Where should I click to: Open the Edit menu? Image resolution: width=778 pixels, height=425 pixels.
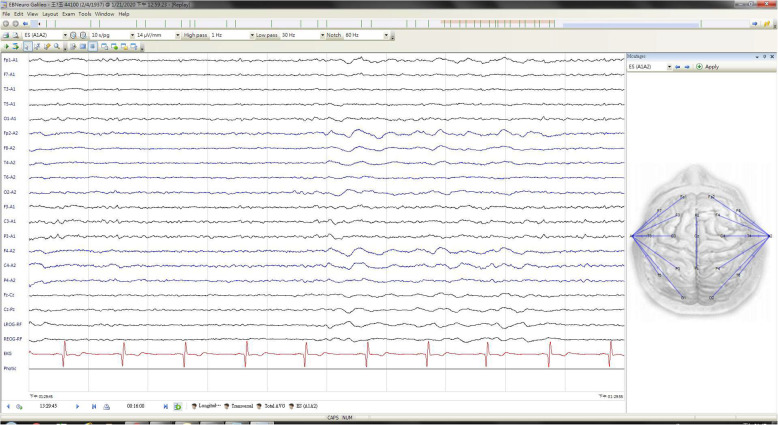[18, 14]
